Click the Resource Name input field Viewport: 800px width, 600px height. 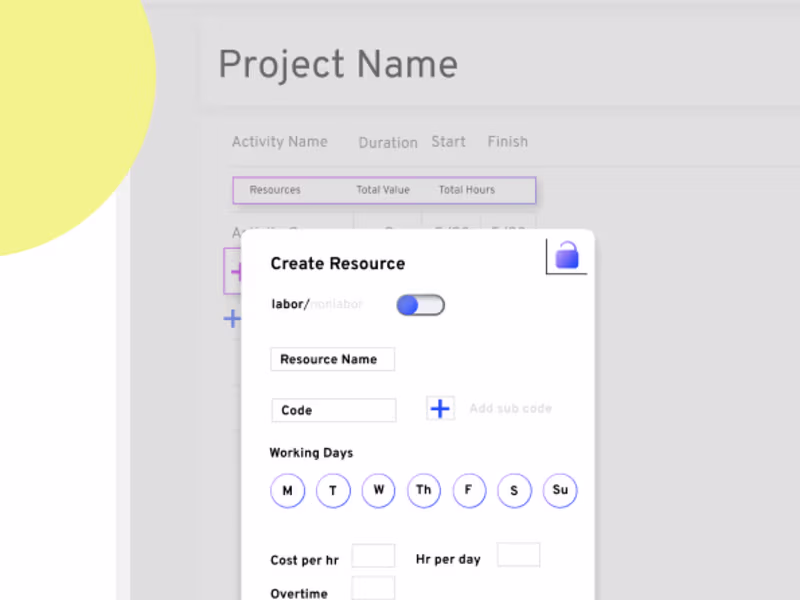(332, 359)
